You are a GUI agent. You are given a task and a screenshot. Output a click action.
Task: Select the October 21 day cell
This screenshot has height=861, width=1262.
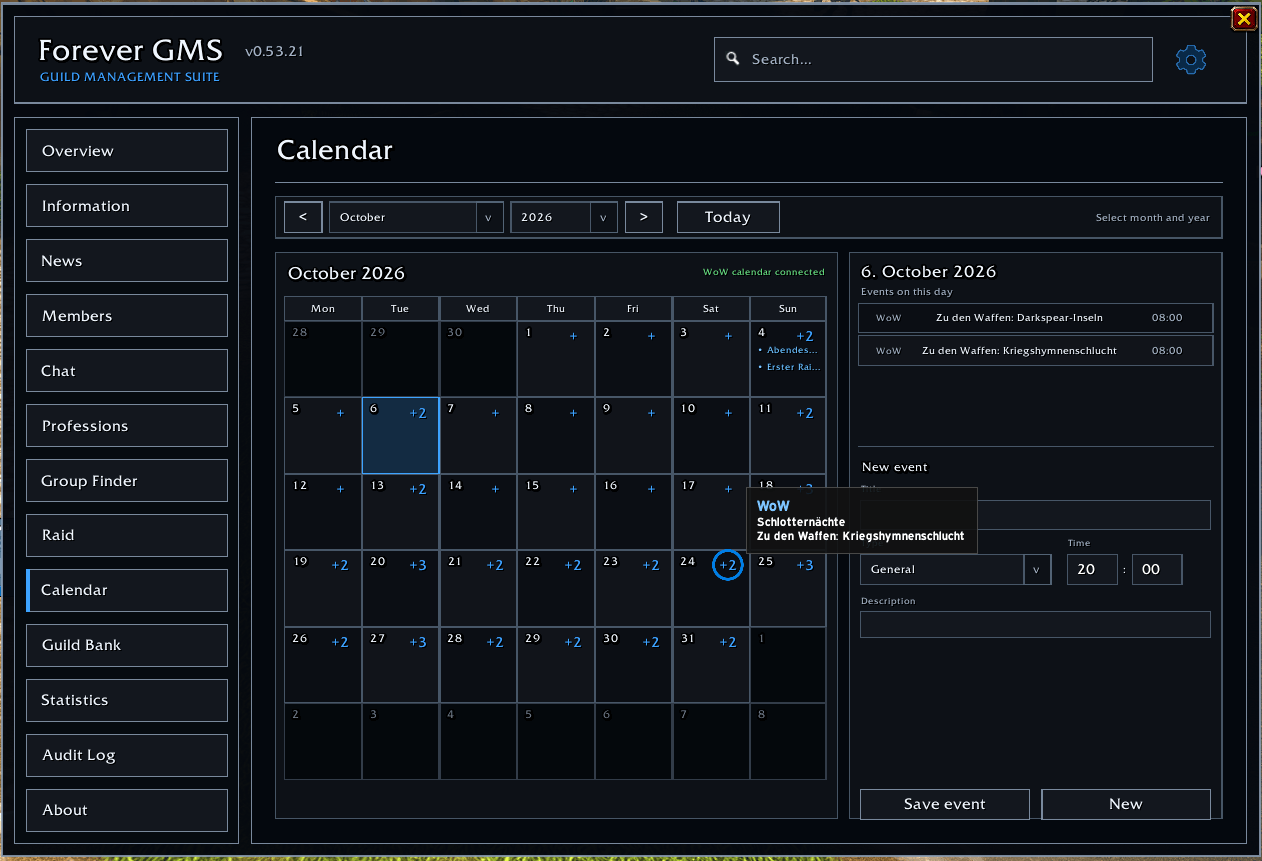pos(478,588)
